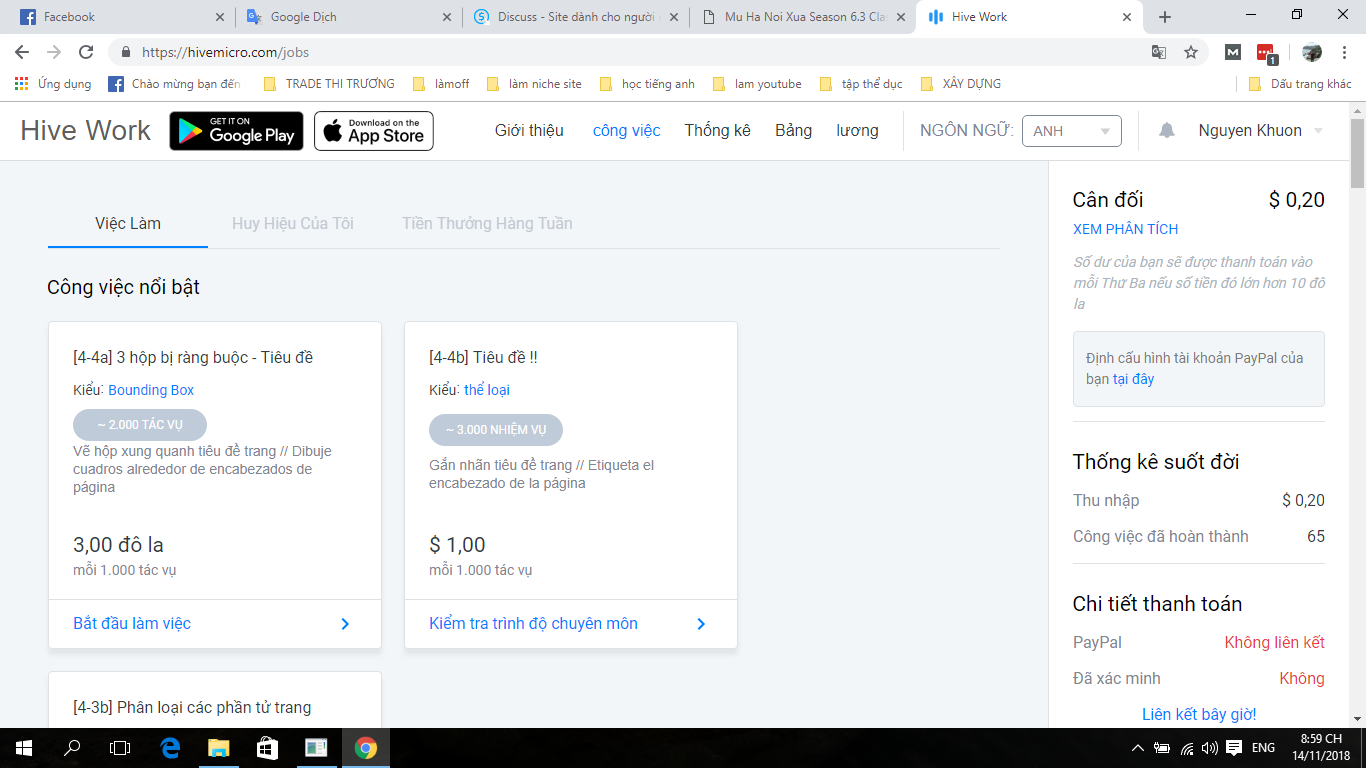Click the arrow next to Kiểm tra trình độ chuyên môn
The image size is (1366, 768).
click(701, 624)
